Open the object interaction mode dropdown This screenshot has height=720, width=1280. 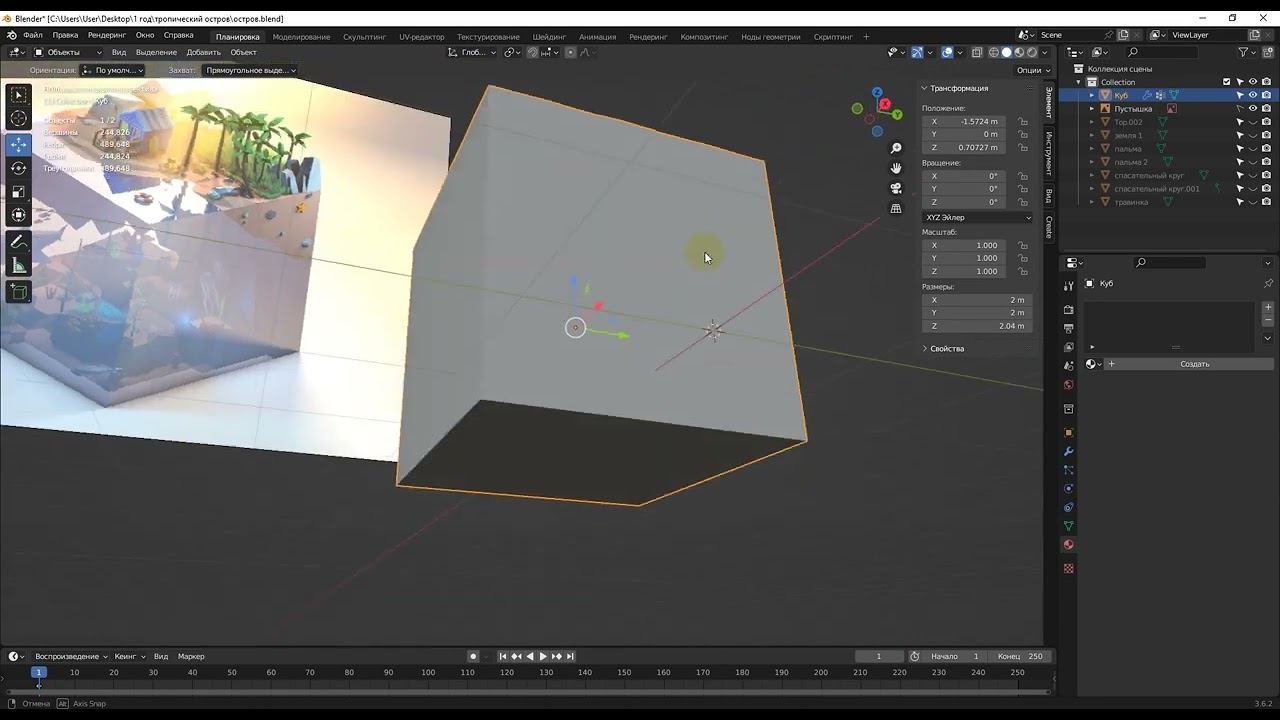pos(67,52)
